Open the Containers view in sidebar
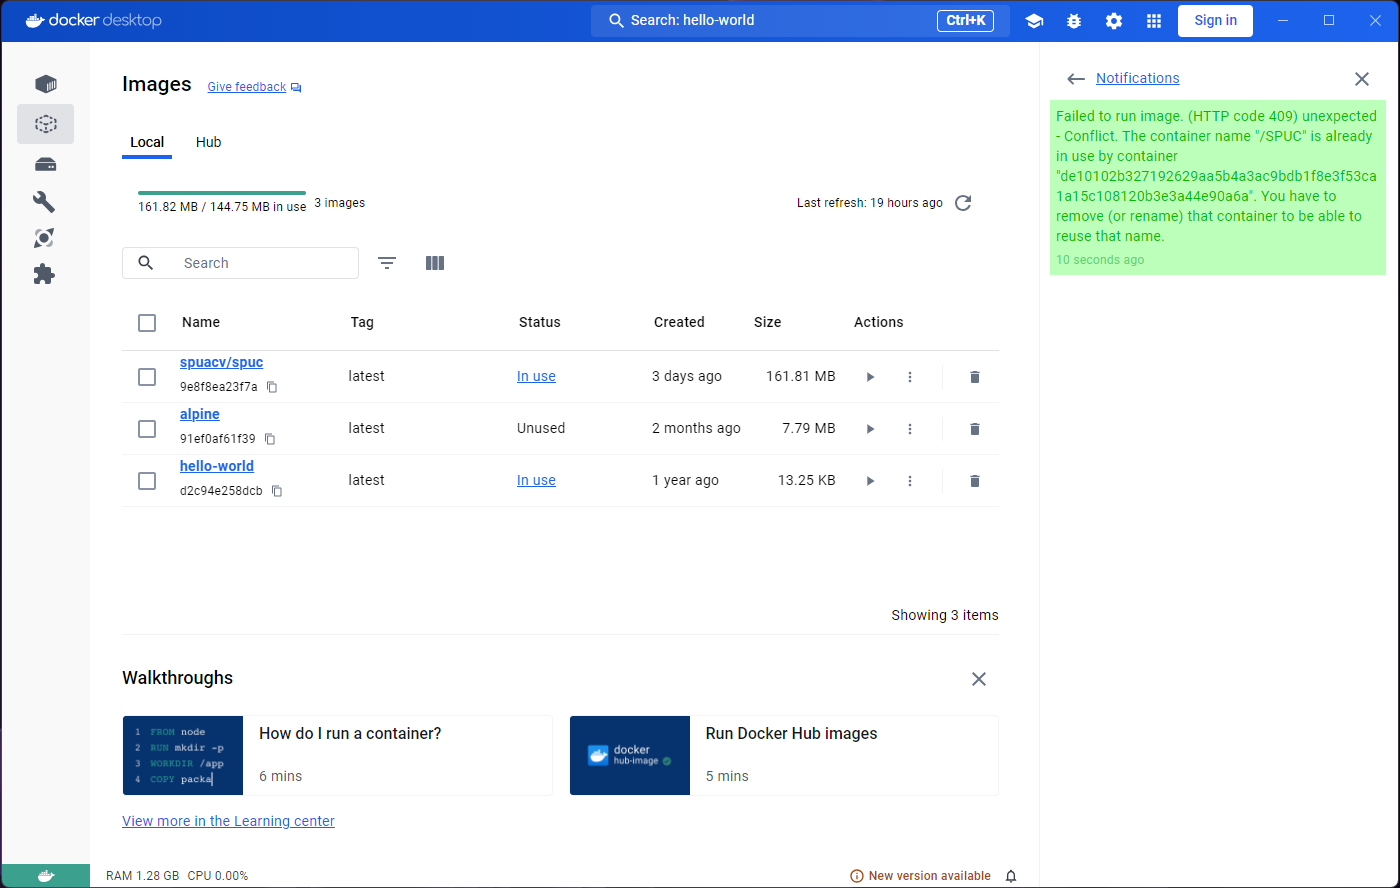Screen dimensions: 1400x888 (x=45, y=83)
